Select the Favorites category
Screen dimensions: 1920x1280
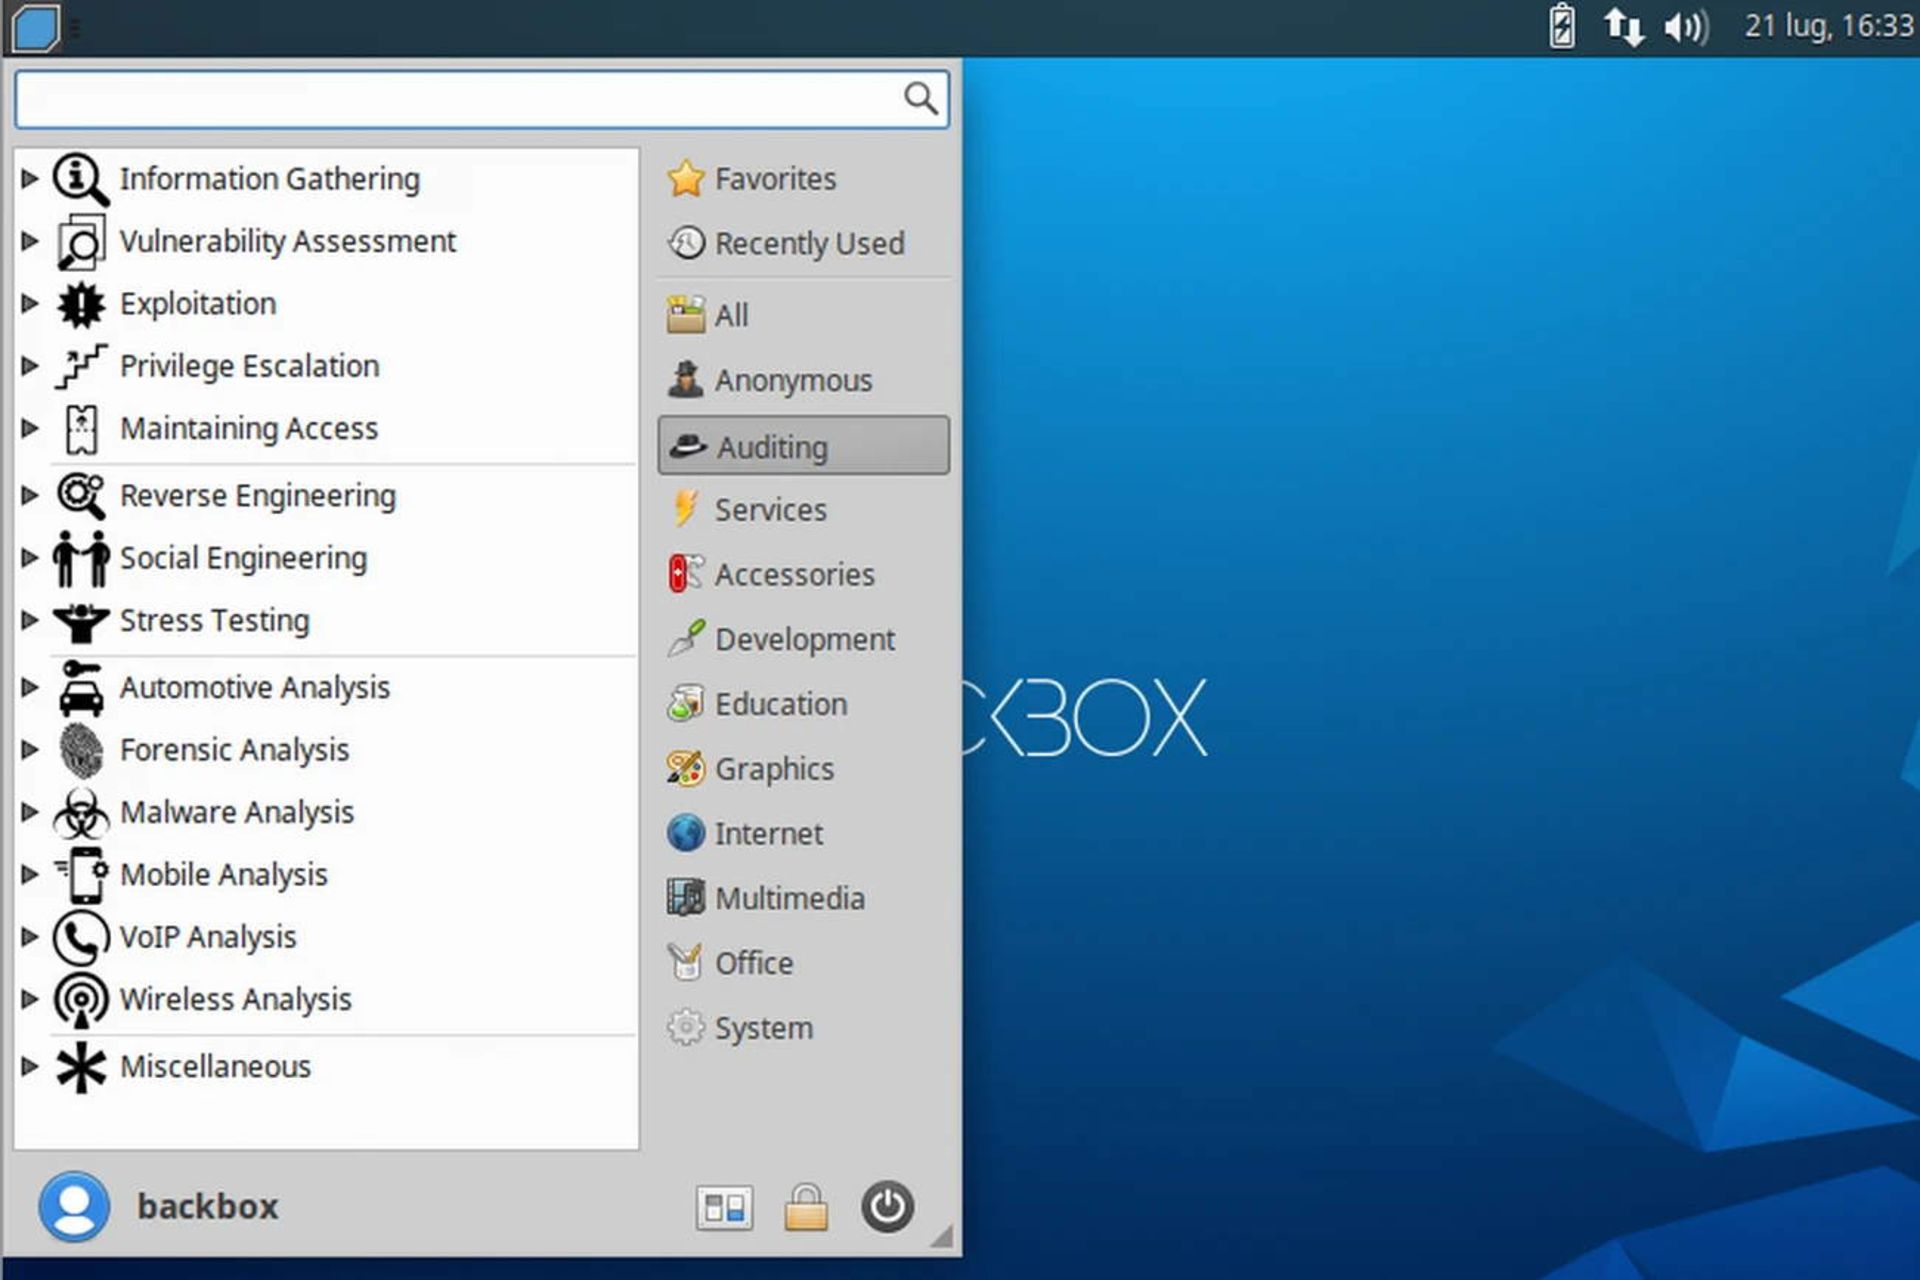click(804, 179)
